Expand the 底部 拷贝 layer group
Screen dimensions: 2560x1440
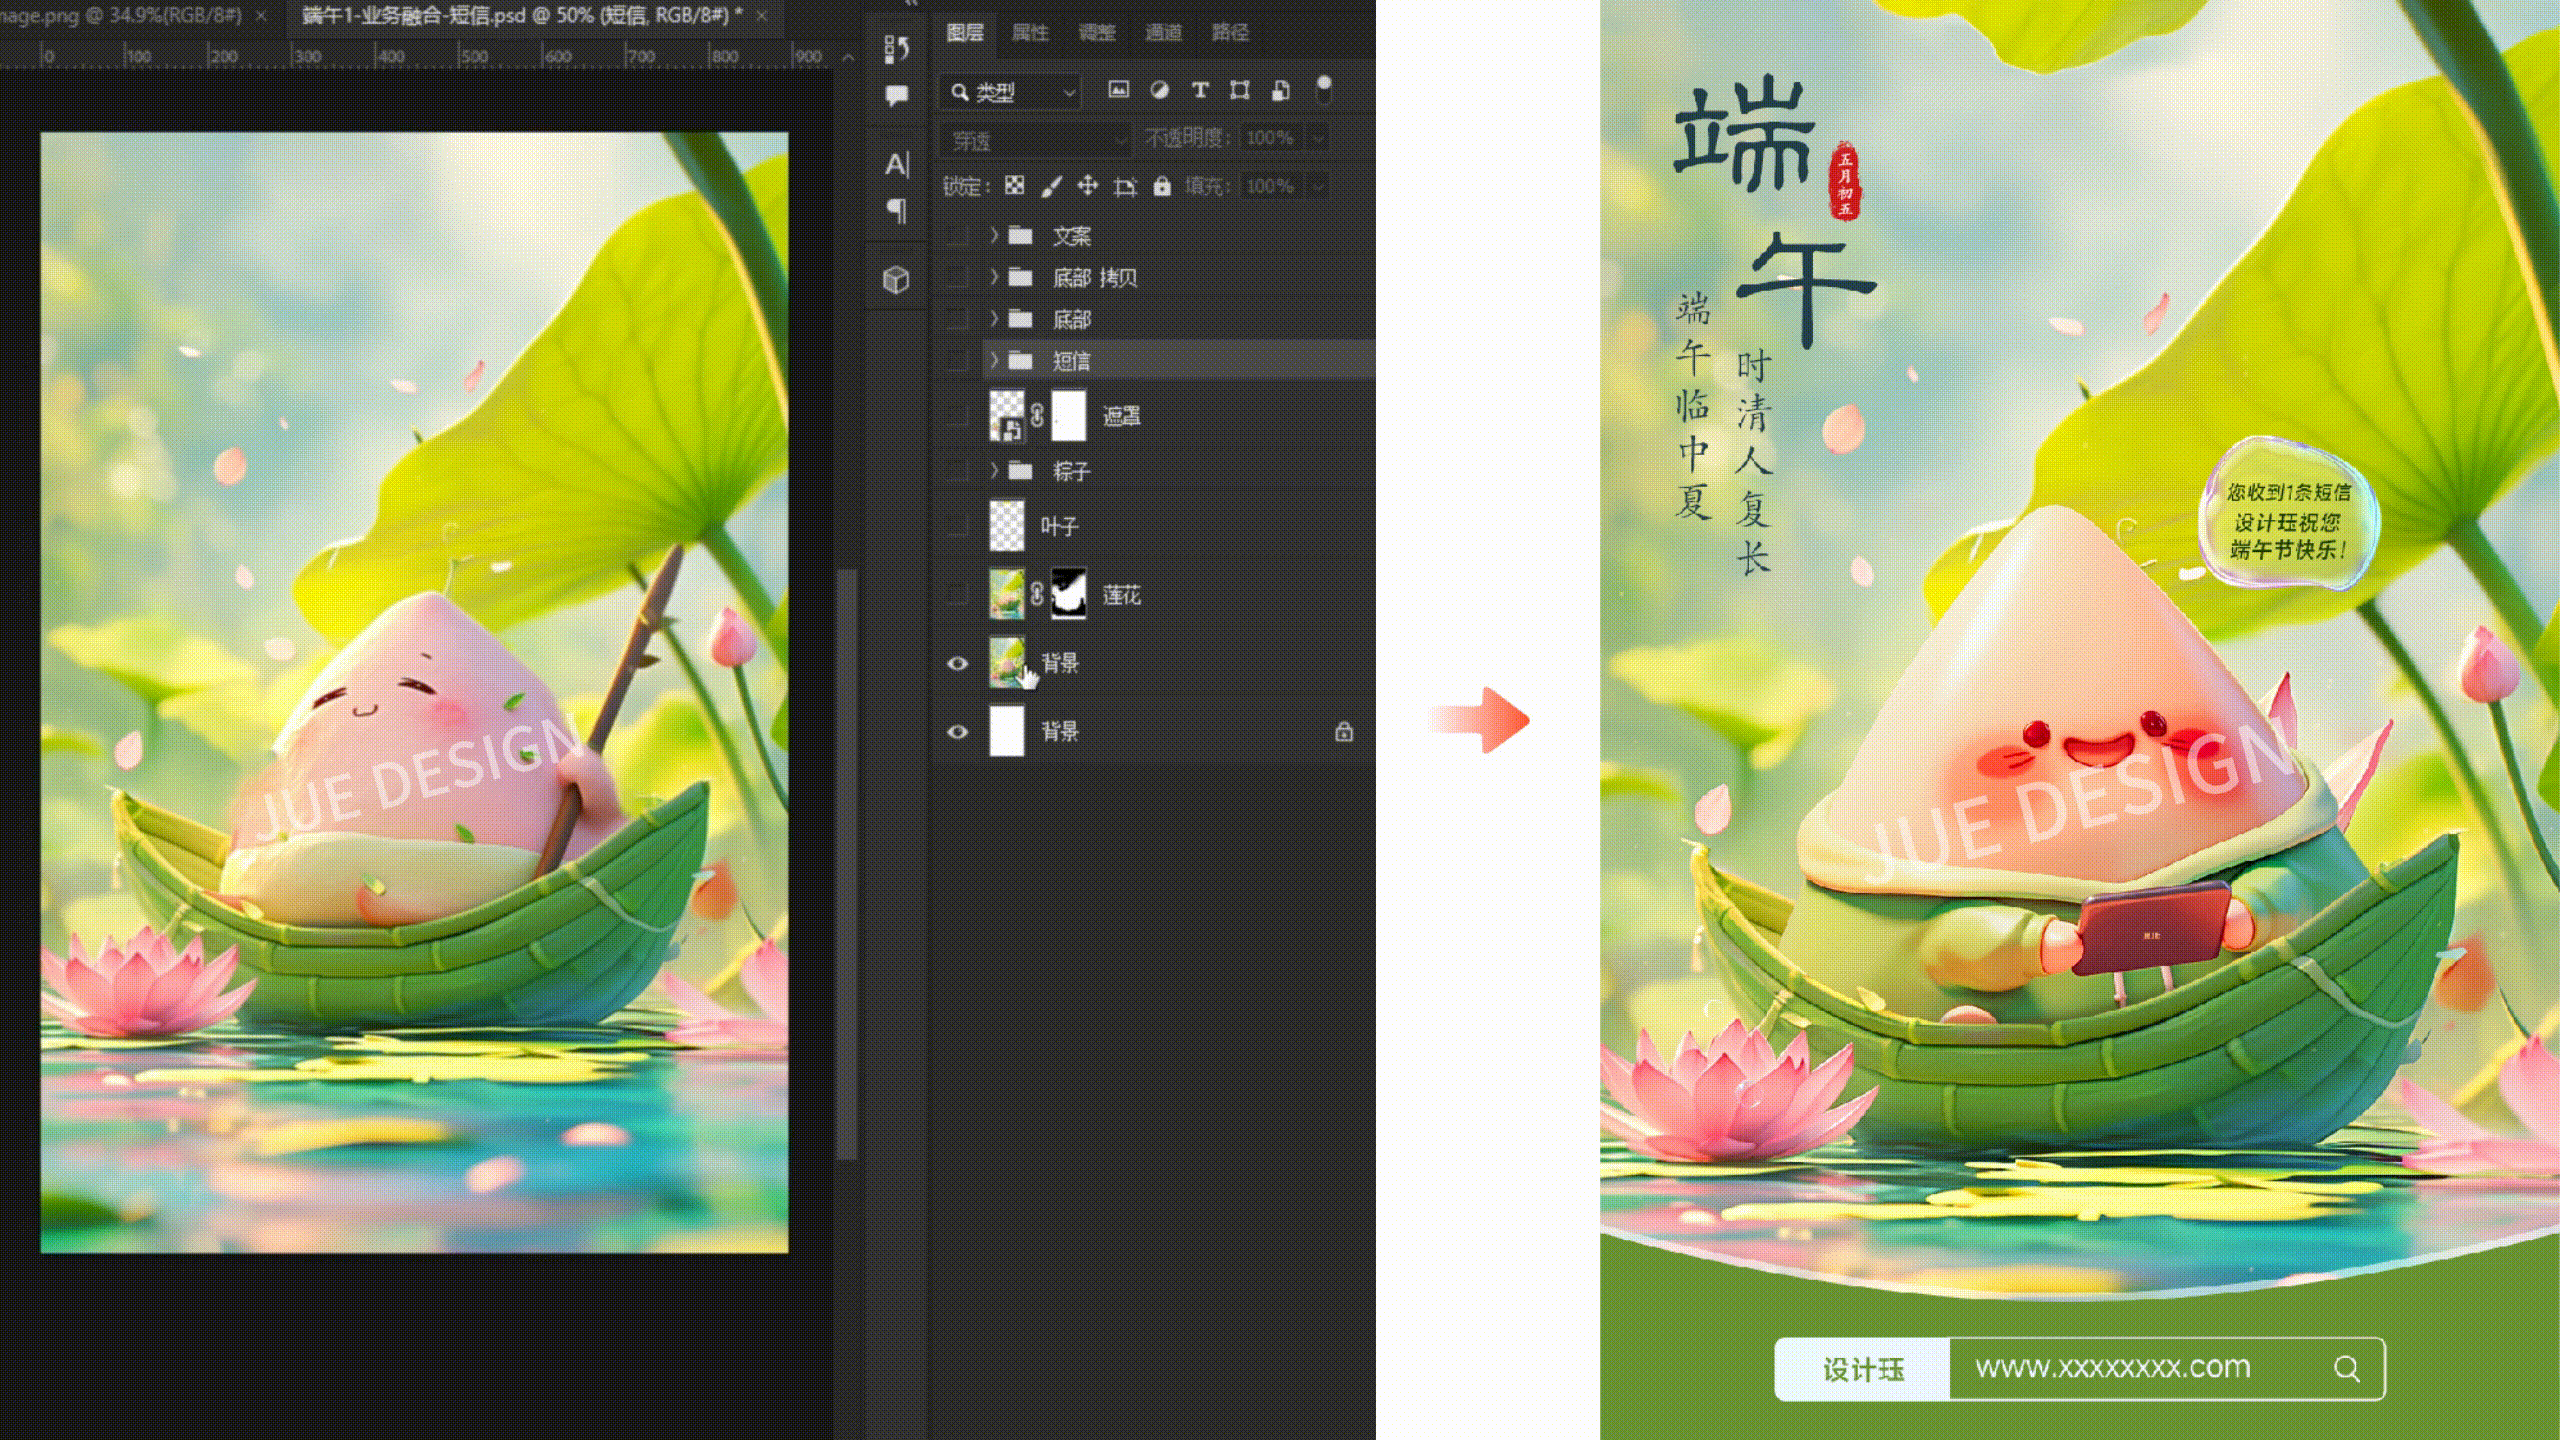994,277
